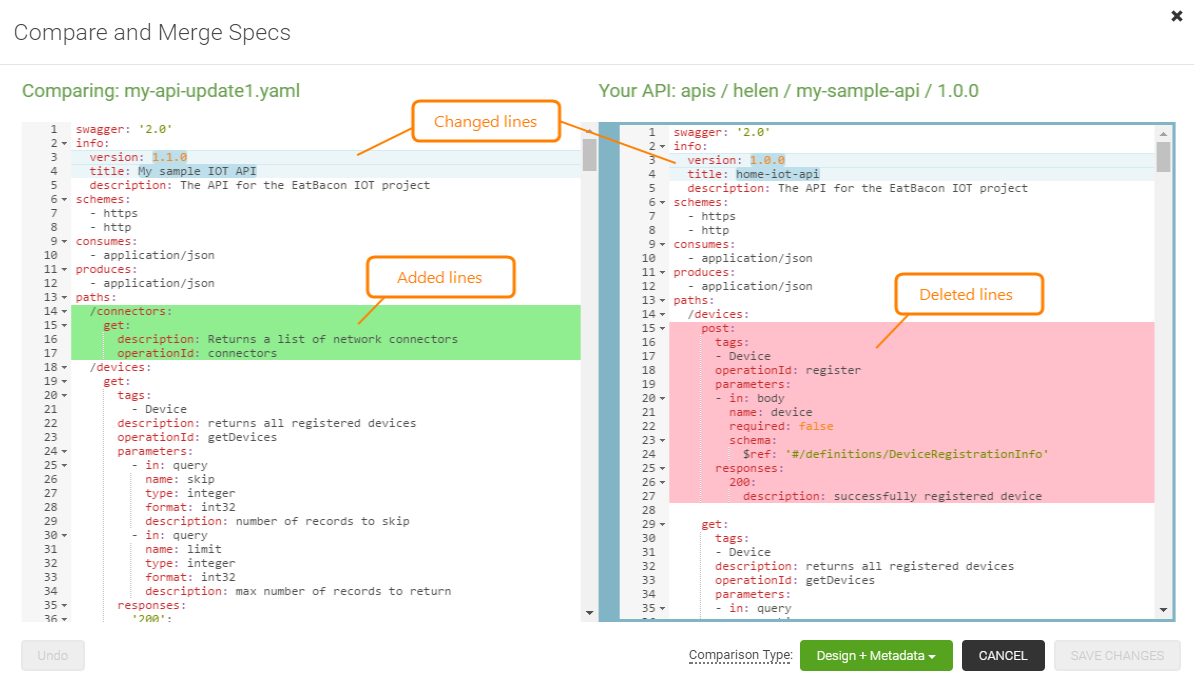Click title 'home-iot-api' in right pane
The height and width of the screenshot is (684, 1194).
pyautogui.click(x=777, y=174)
